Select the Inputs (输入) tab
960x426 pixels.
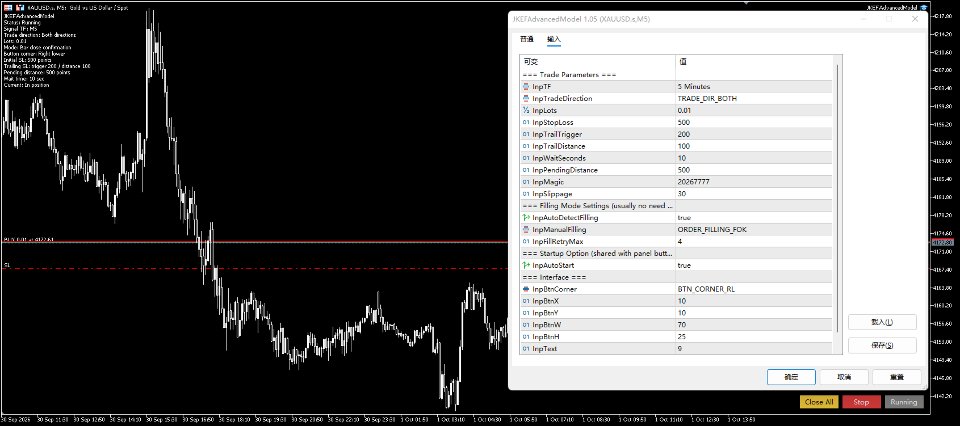(x=553, y=39)
